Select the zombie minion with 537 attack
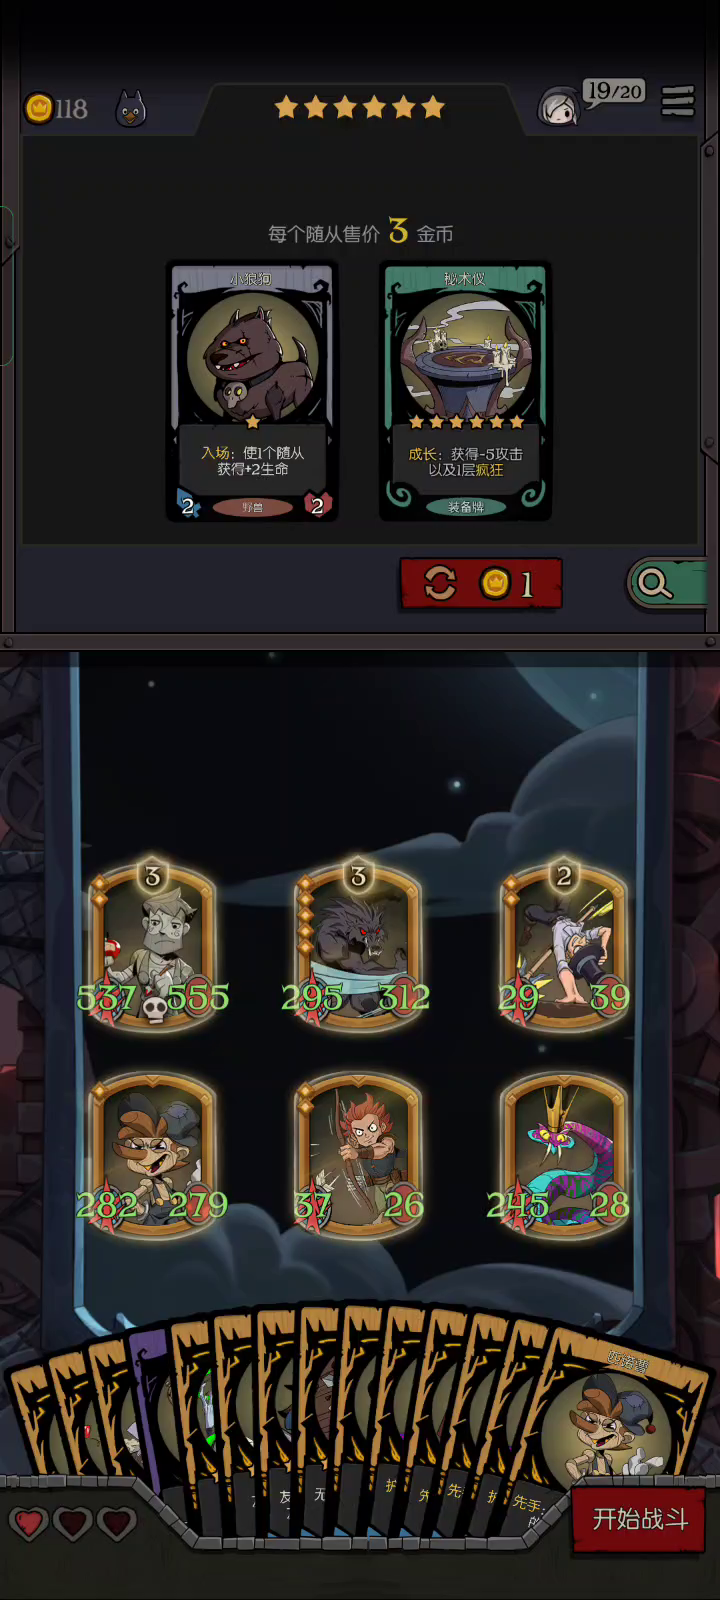The height and width of the screenshot is (1600, 720). point(153,945)
